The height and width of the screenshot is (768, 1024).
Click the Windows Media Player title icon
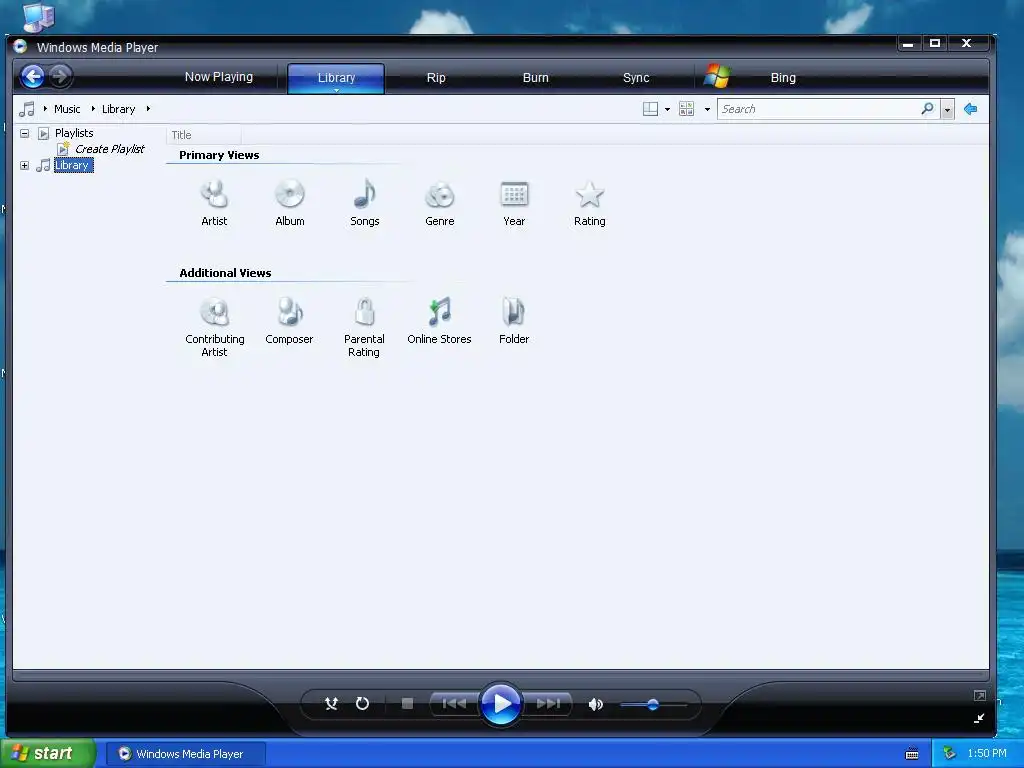click(x=20, y=46)
